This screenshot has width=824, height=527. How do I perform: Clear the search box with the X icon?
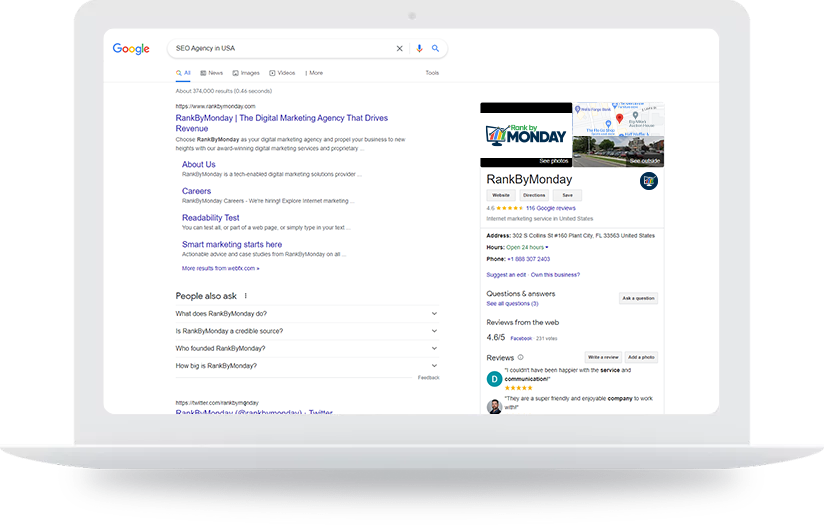[400, 48]
